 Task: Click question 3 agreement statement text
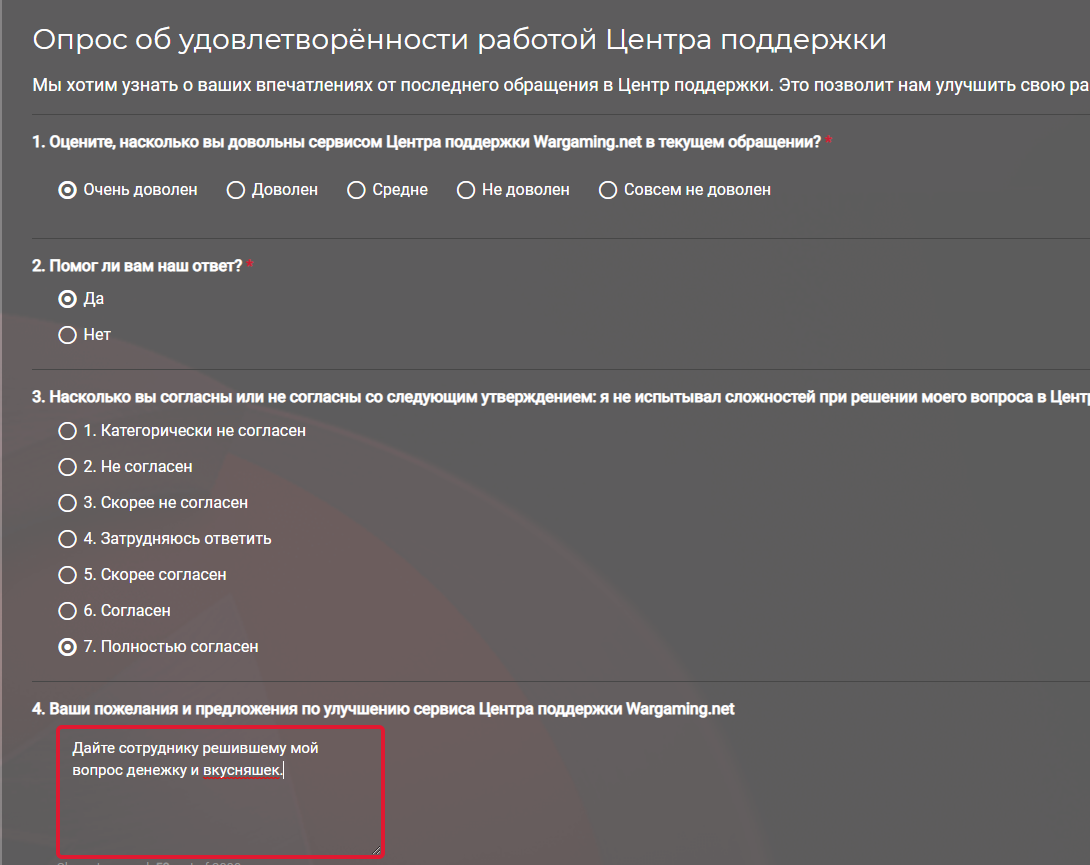click(561, 397)
